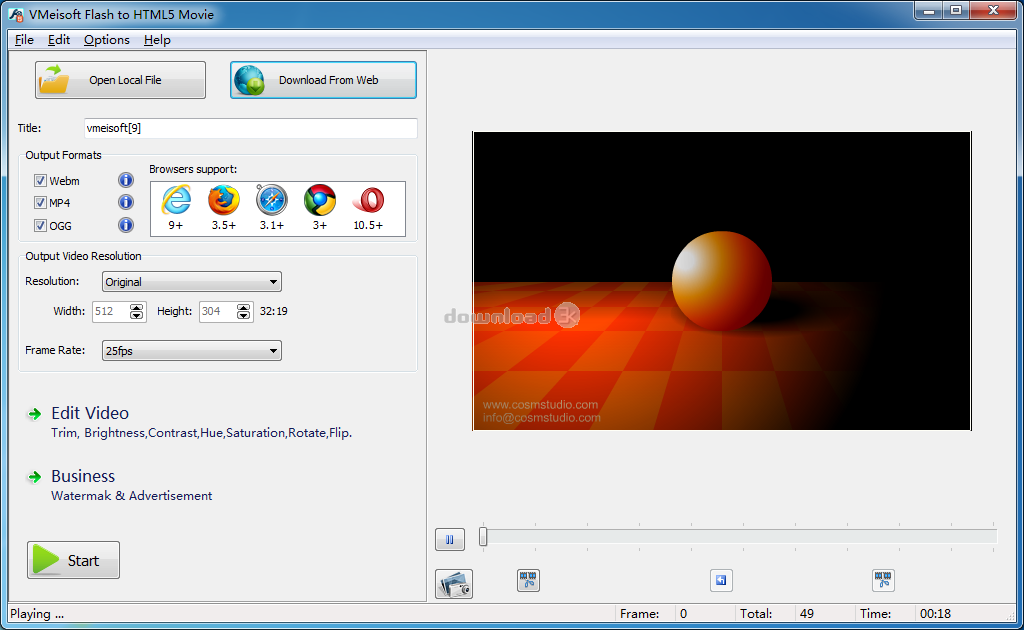Click the time value "00:18" in status bar
1024x630 pixels.
[935, 614]
